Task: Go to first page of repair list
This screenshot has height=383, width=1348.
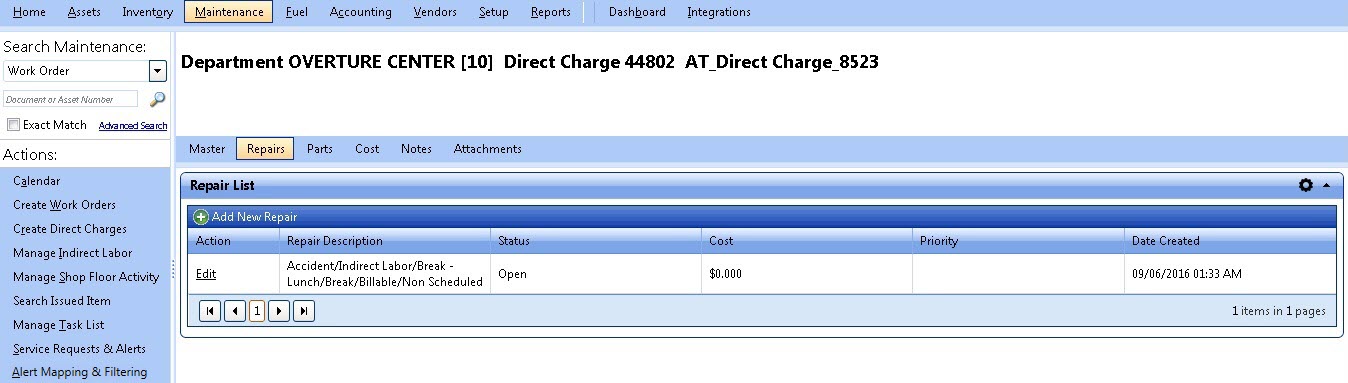Action: coord(210,311)
